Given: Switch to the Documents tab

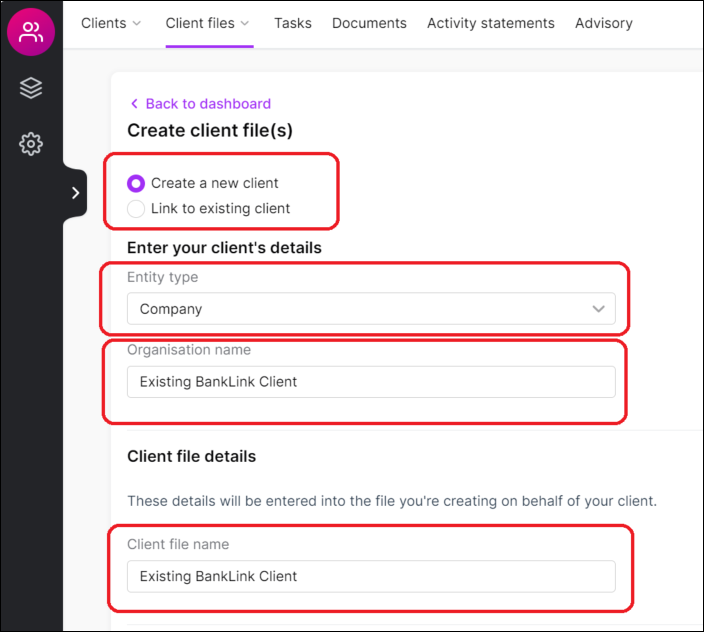Looking at the screenshot, I should [x=369, y=23].
